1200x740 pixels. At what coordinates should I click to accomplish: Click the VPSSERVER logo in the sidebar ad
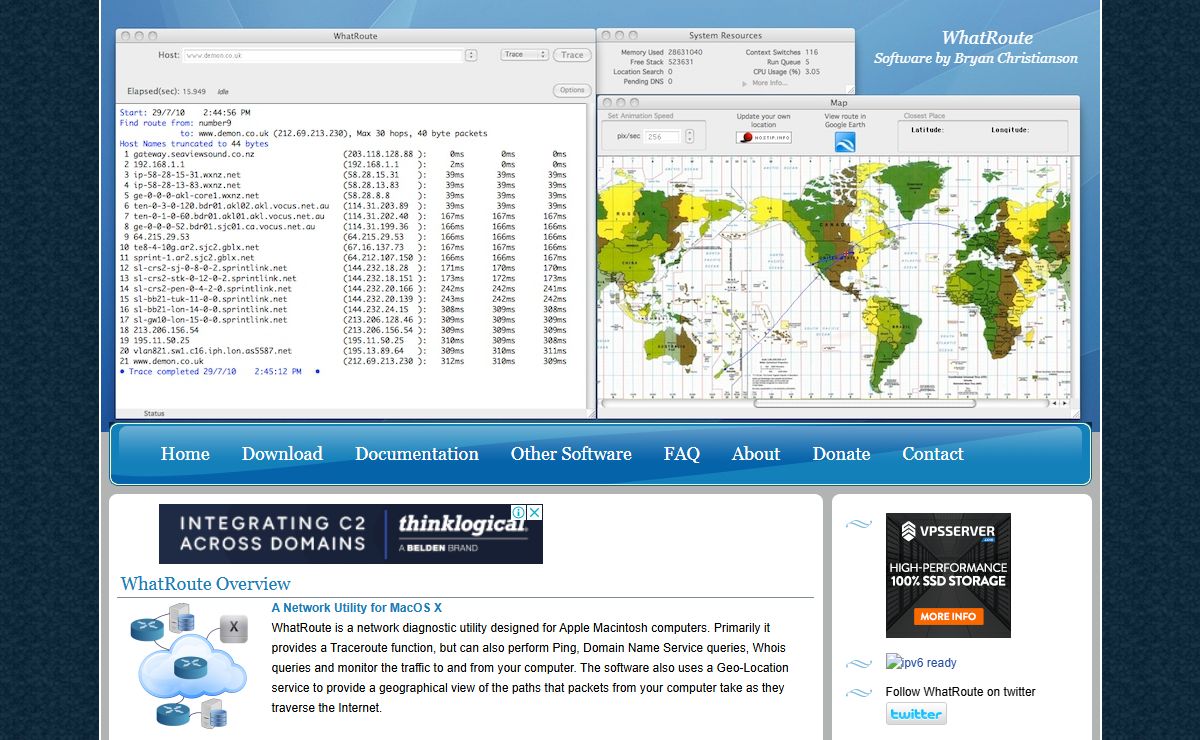(x=948, y=532)
